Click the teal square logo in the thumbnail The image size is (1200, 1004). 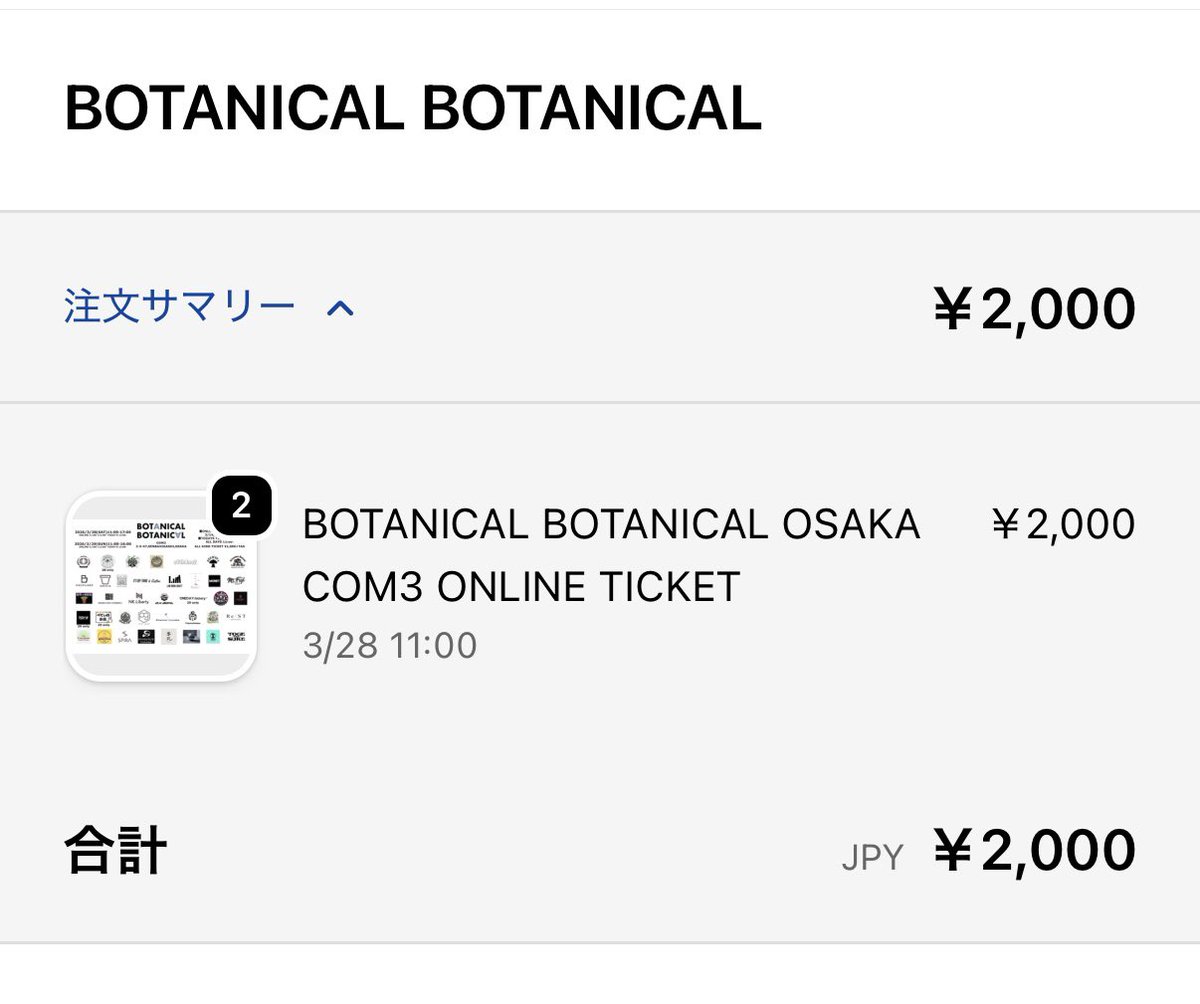(x=213, y=636)
